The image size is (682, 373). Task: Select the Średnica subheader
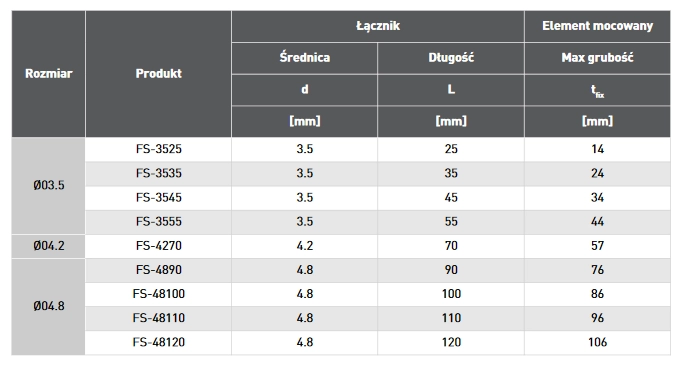(304, 58)
